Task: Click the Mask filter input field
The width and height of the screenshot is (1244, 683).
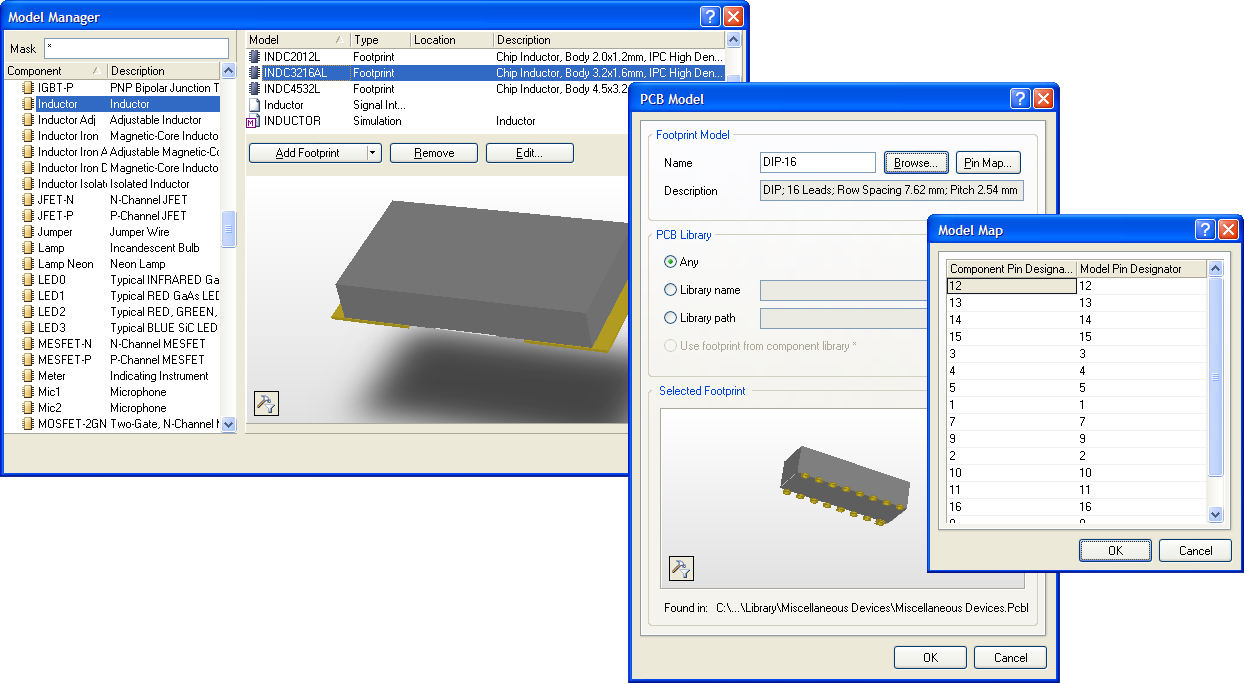Action: (x=136, y=48)
